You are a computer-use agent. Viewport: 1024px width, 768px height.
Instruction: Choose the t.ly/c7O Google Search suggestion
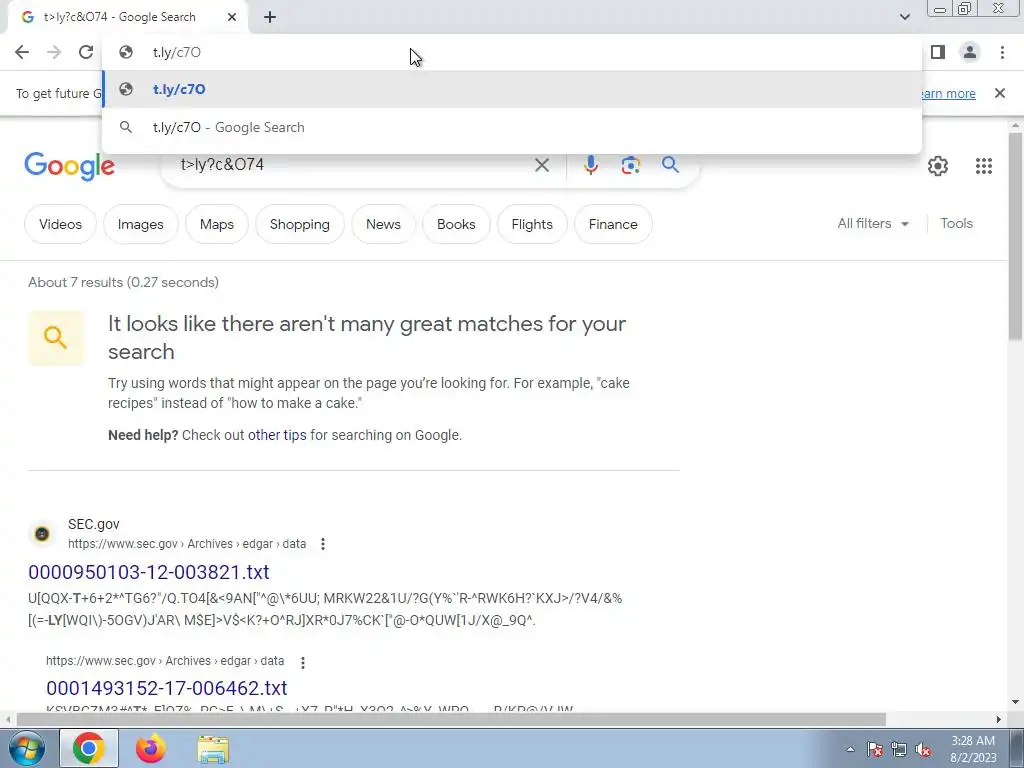[x=512, y=127]
